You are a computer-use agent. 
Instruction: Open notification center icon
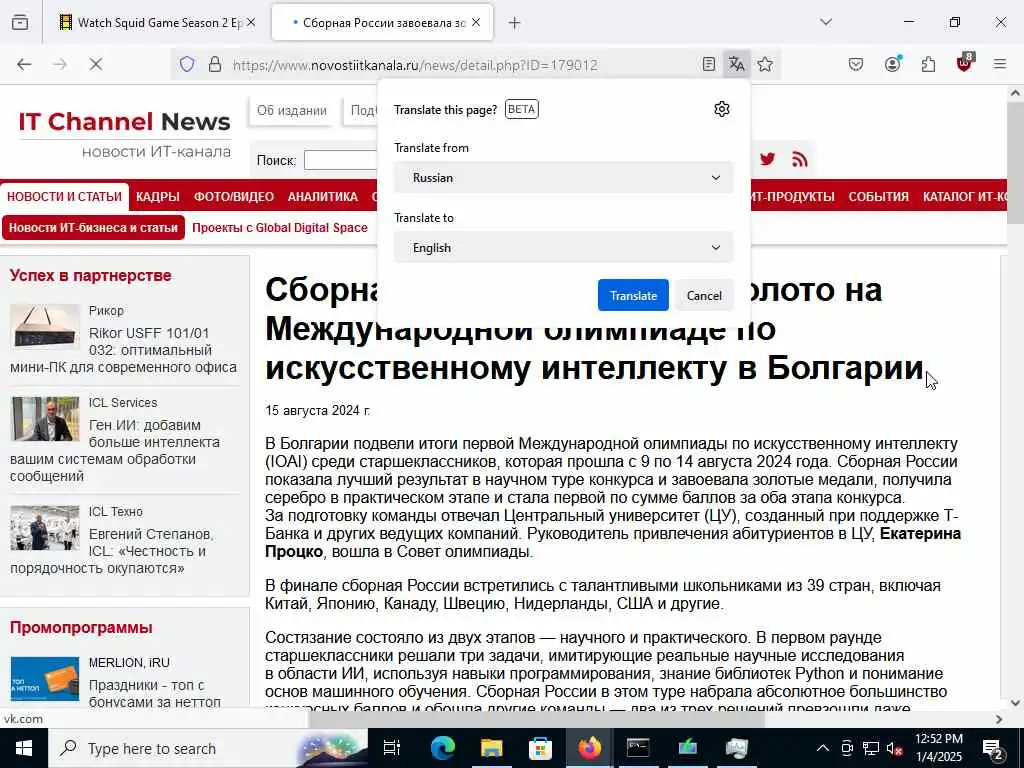(x=993, y=748)
